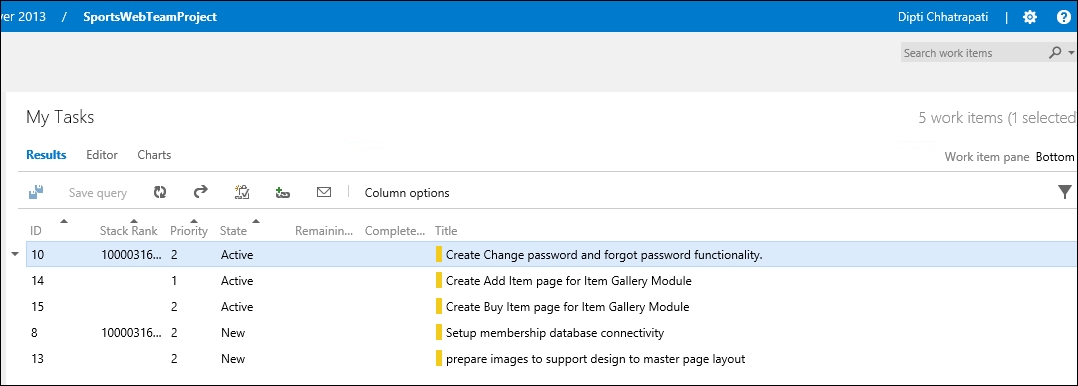
Task: Click the Active state of item 14
Action: [237, 281]
